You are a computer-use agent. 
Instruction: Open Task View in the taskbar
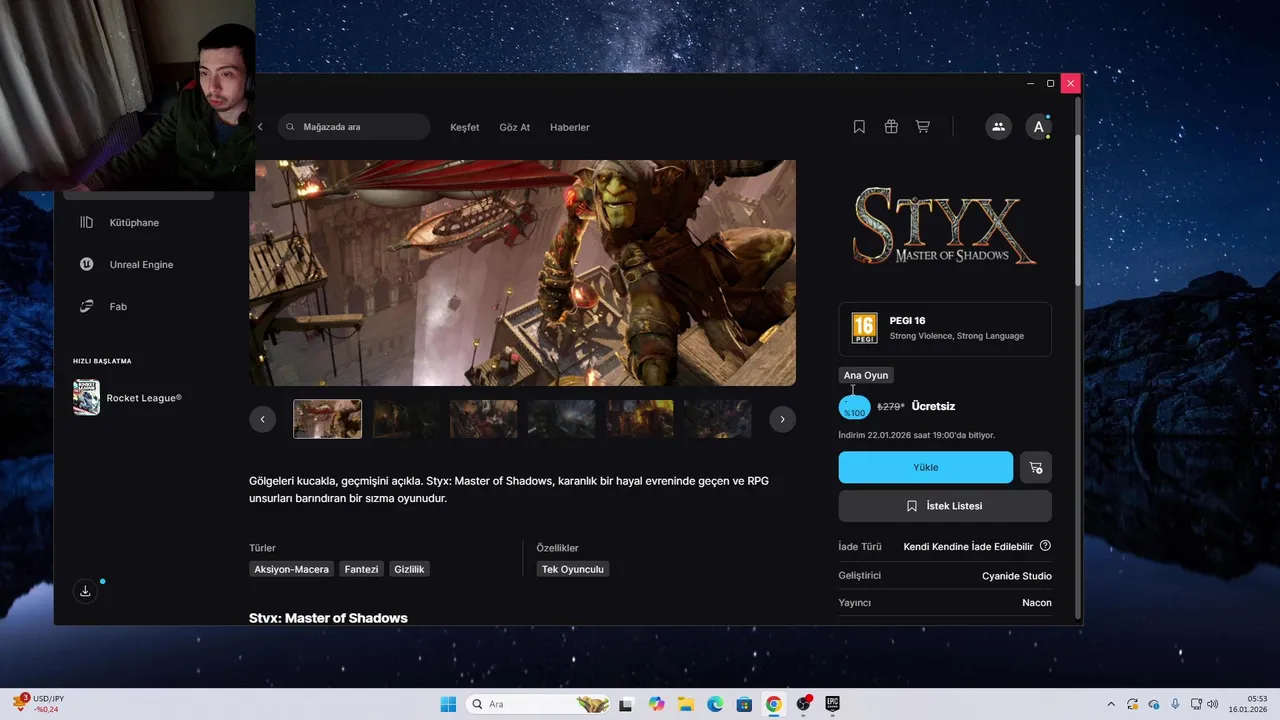(x=626, y=704)
